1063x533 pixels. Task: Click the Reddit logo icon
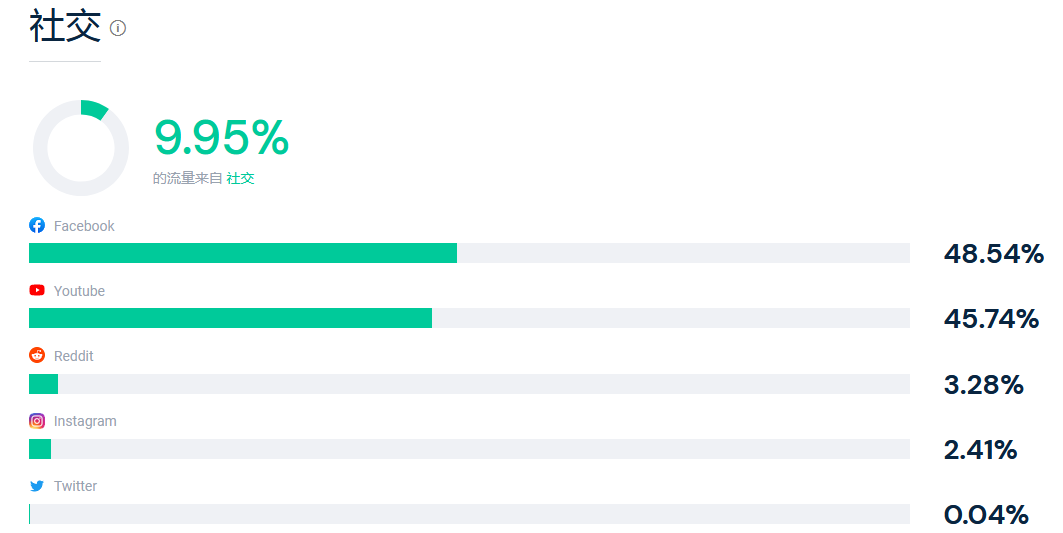coord(37,355)
